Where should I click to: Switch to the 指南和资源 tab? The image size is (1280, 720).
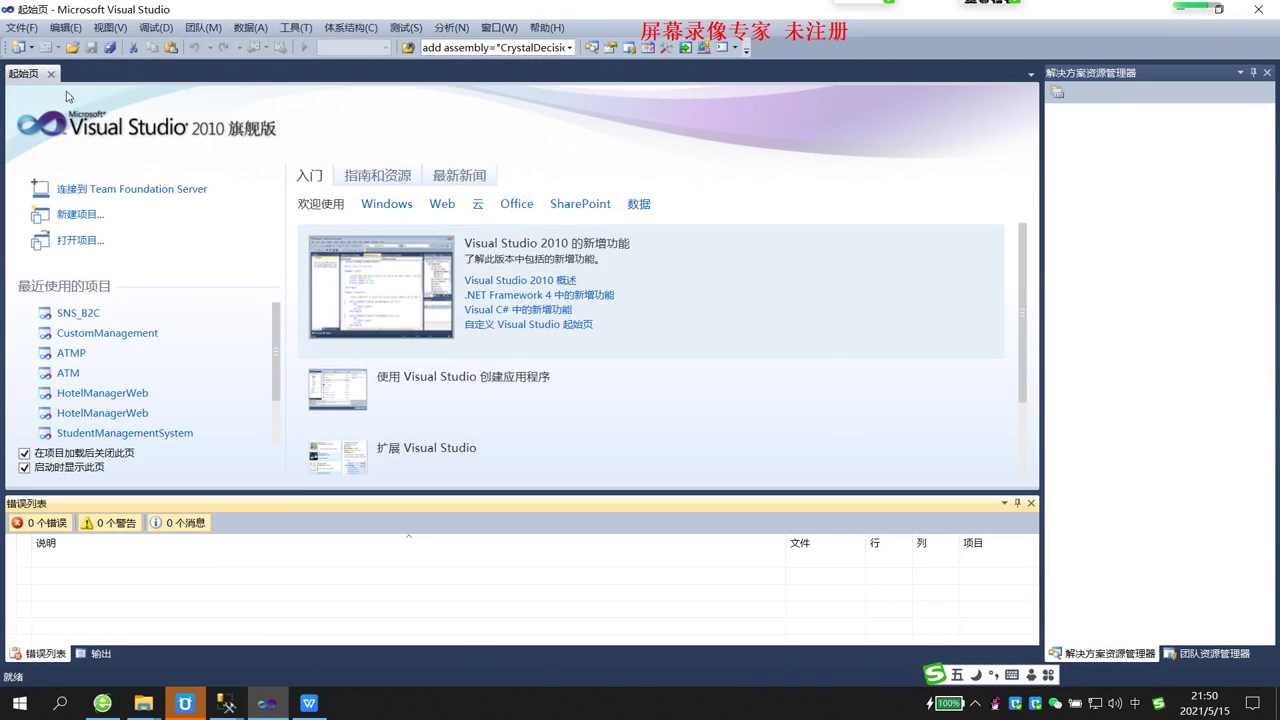[378, 175]
